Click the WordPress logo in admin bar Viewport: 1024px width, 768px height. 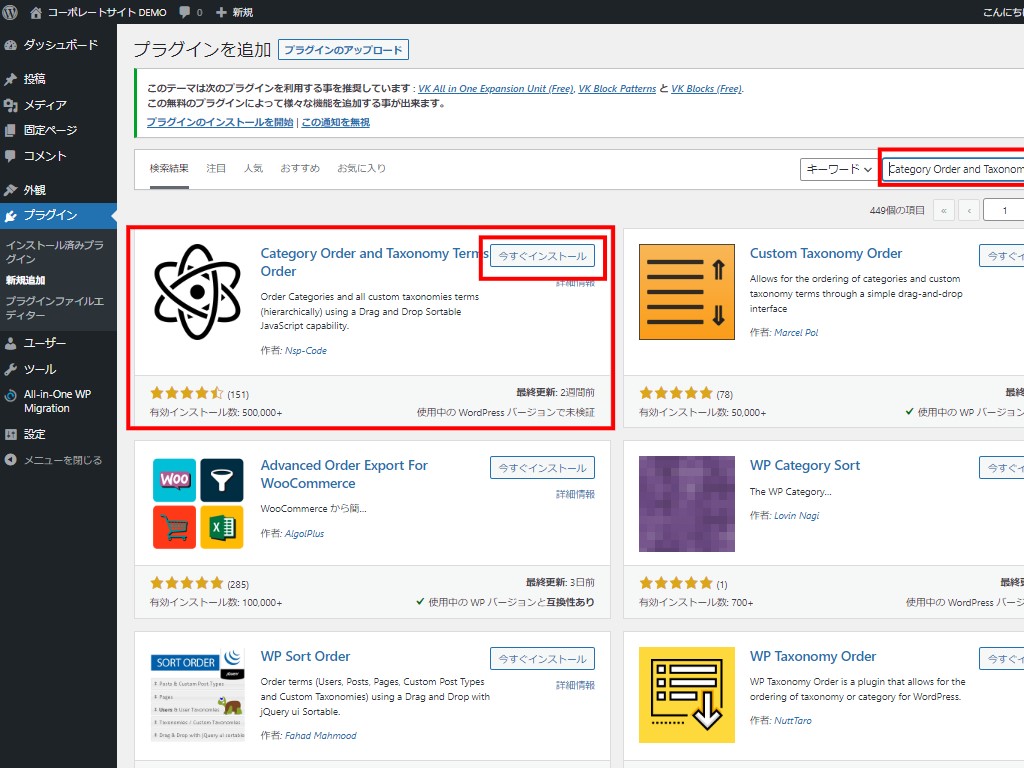(x=11, y=12)
